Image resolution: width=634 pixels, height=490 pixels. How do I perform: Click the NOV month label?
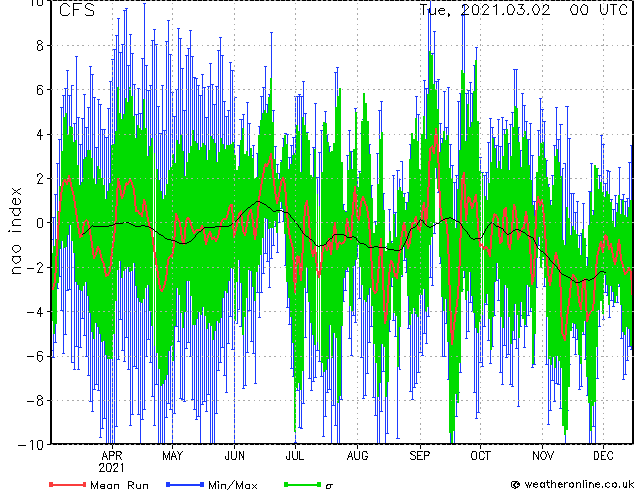pyautogui.click(x=543, y=456)
